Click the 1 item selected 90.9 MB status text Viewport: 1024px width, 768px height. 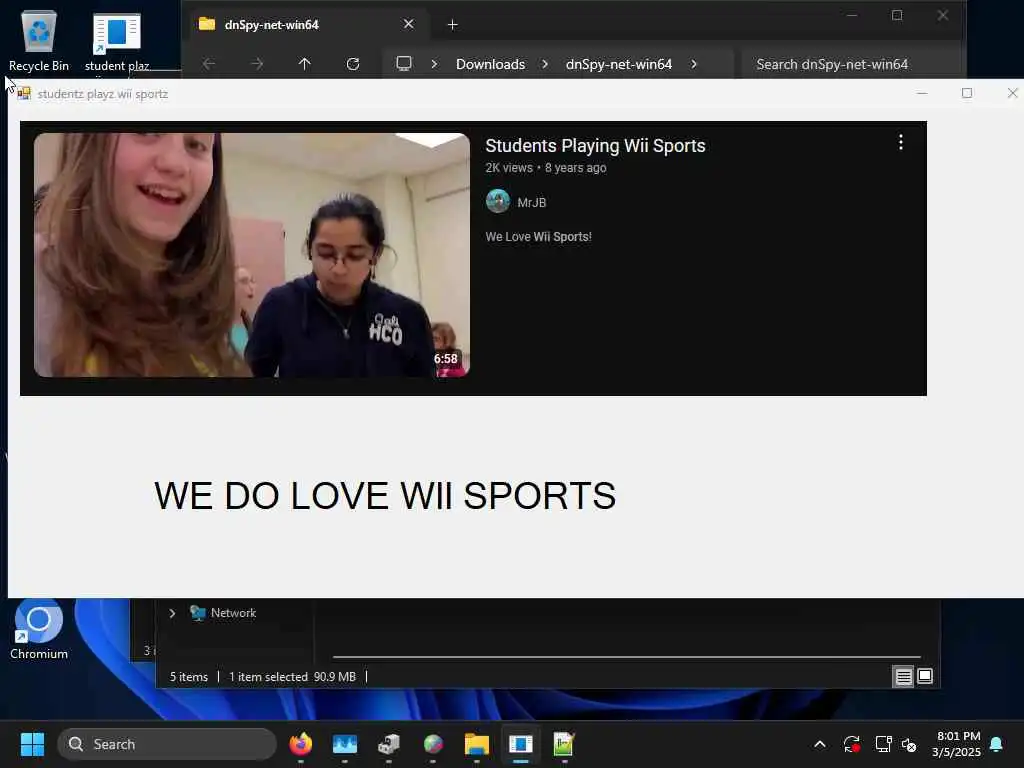[292, 677]
